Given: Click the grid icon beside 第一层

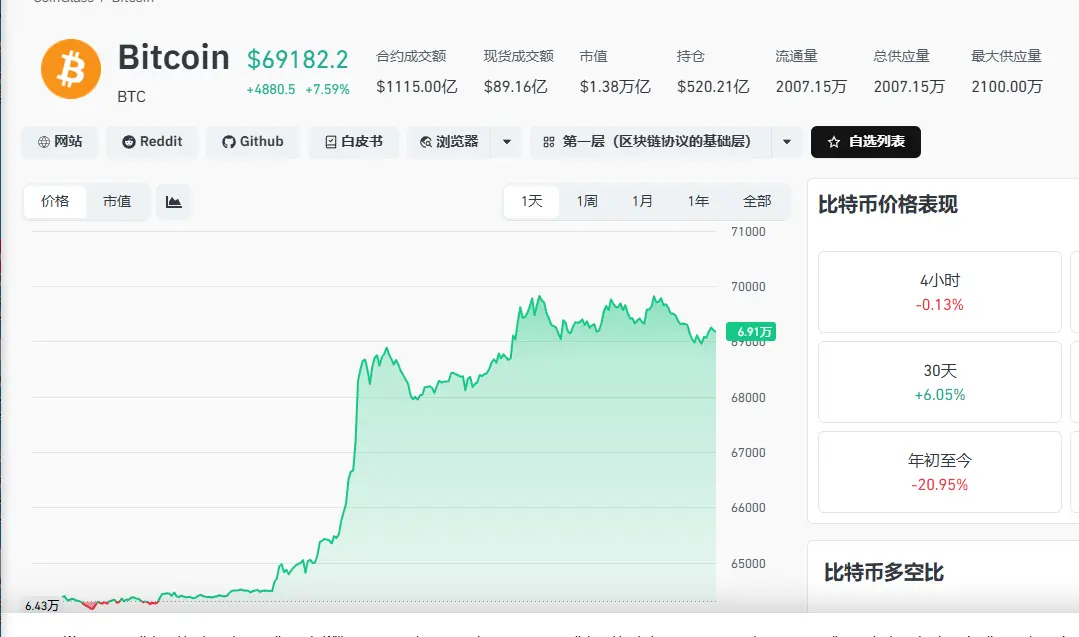Looking at the screenshot, I should click(x=548, y=142).
